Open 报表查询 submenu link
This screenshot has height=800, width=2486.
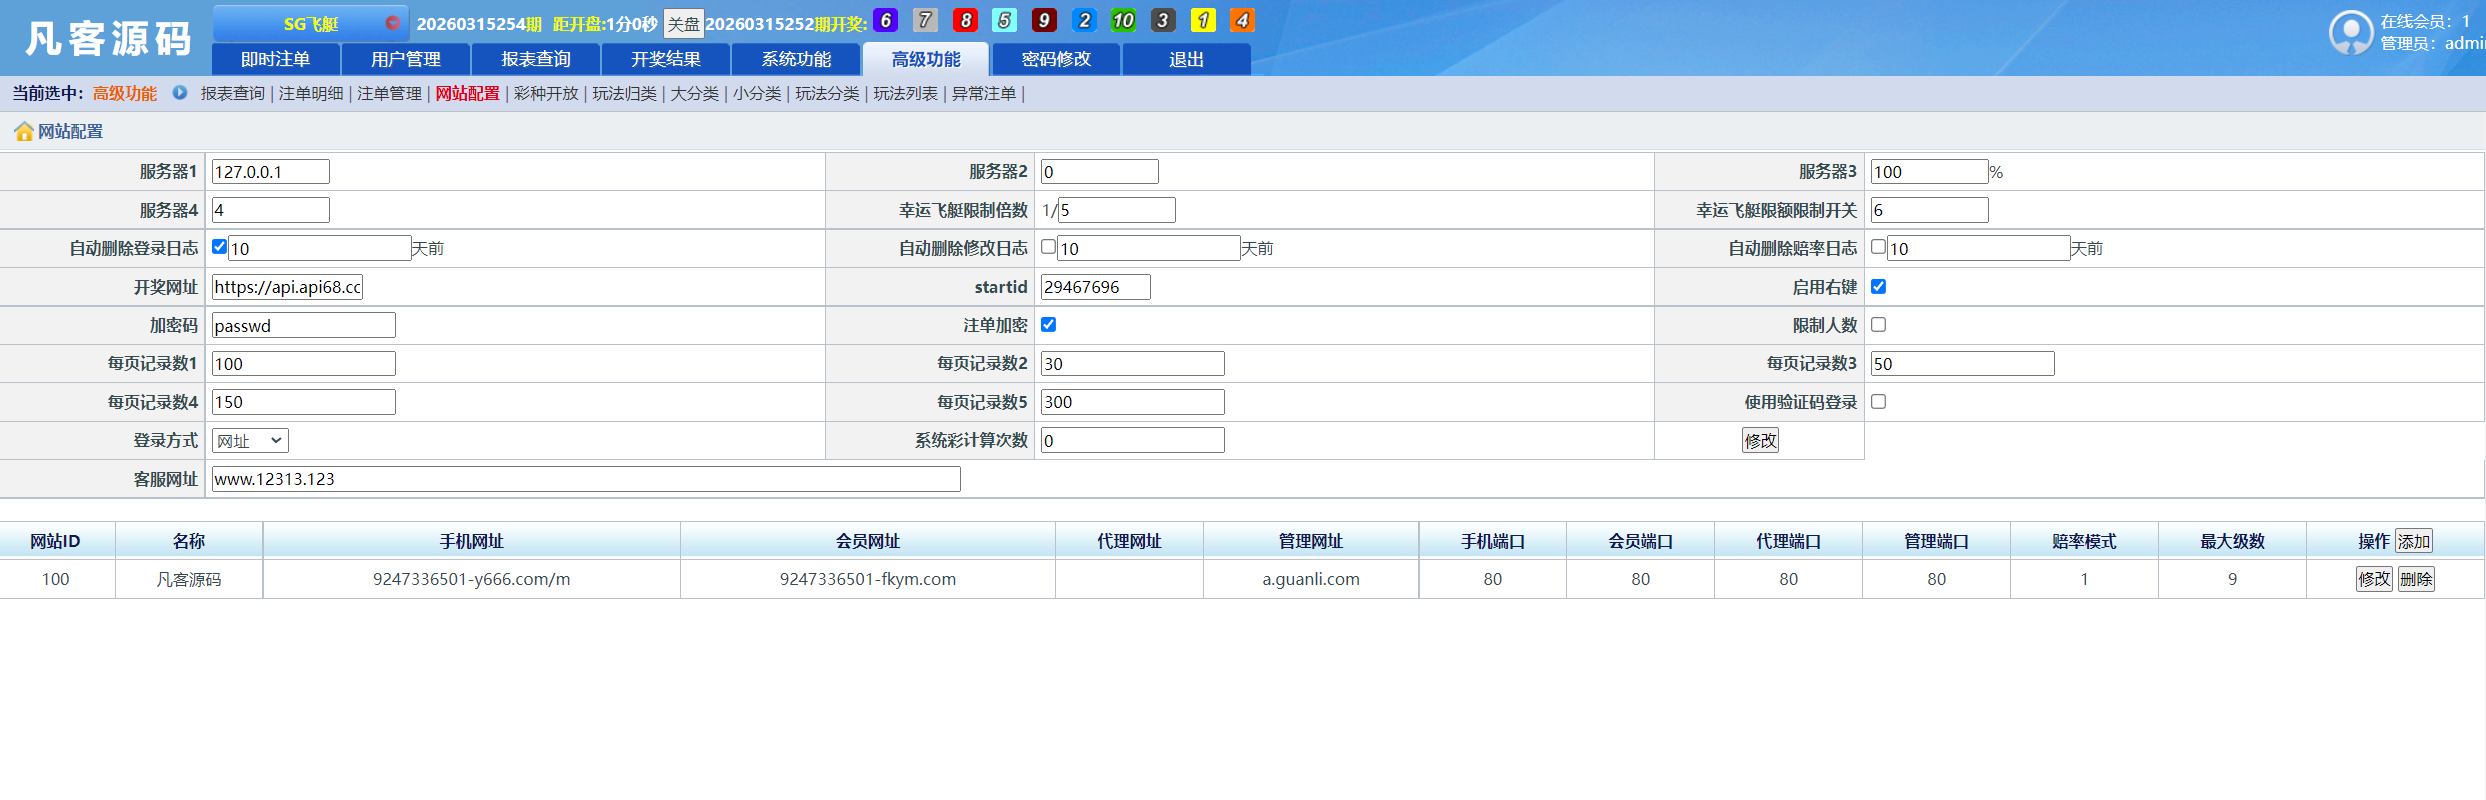(233, 93)
